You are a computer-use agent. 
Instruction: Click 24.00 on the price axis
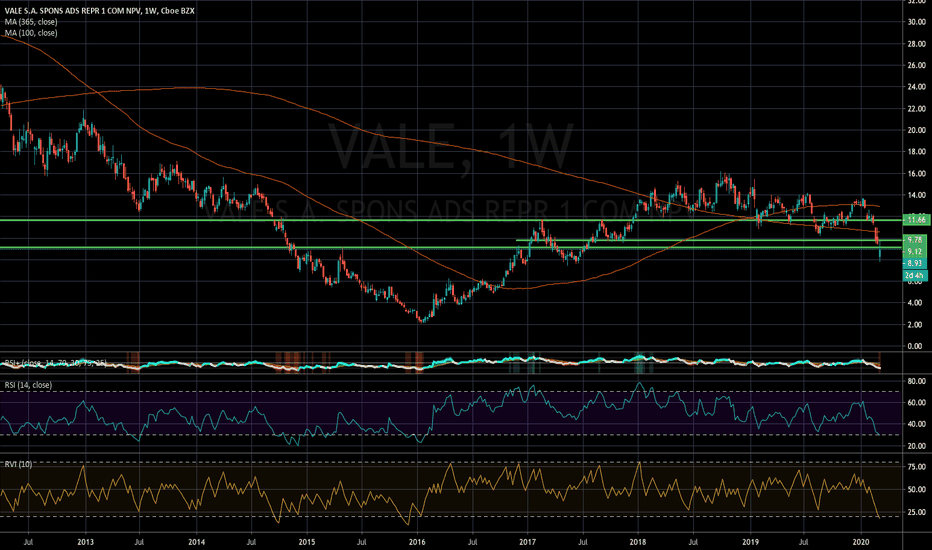917,87
